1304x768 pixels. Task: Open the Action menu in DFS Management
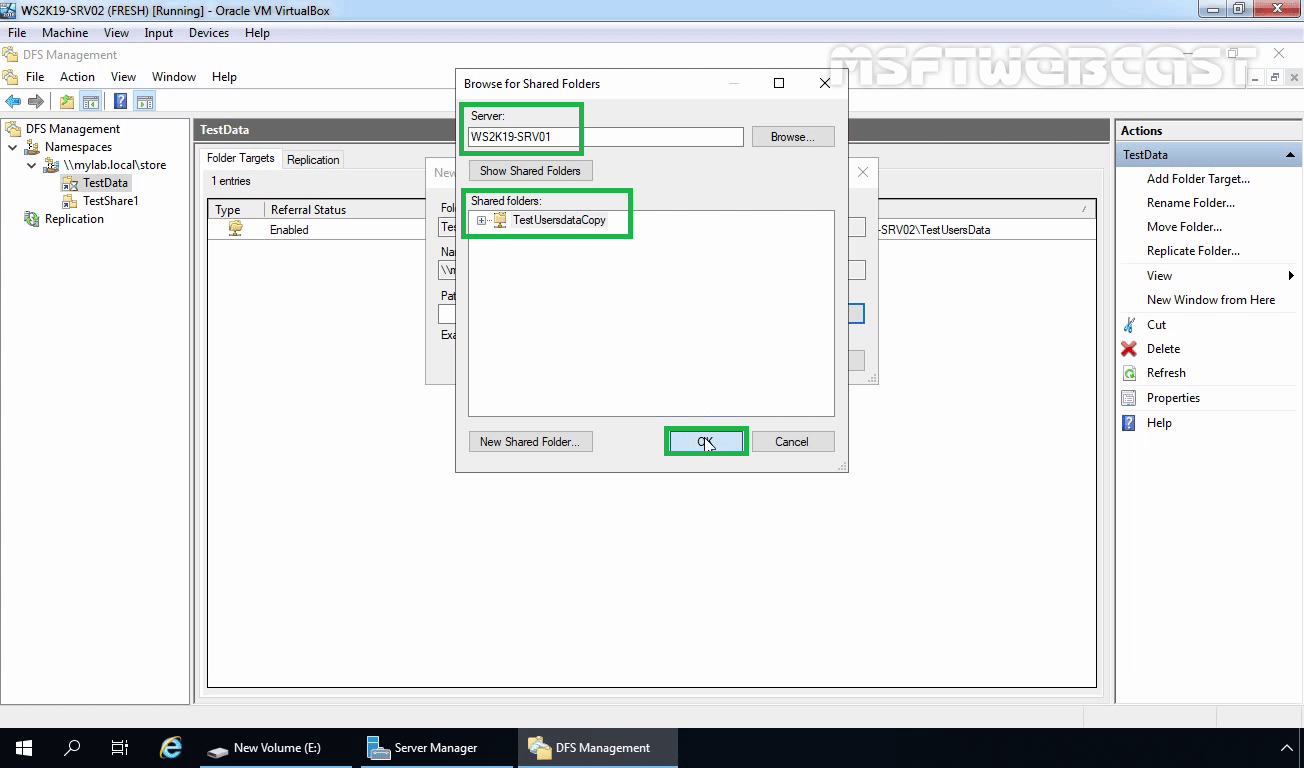tap(77, 76)
